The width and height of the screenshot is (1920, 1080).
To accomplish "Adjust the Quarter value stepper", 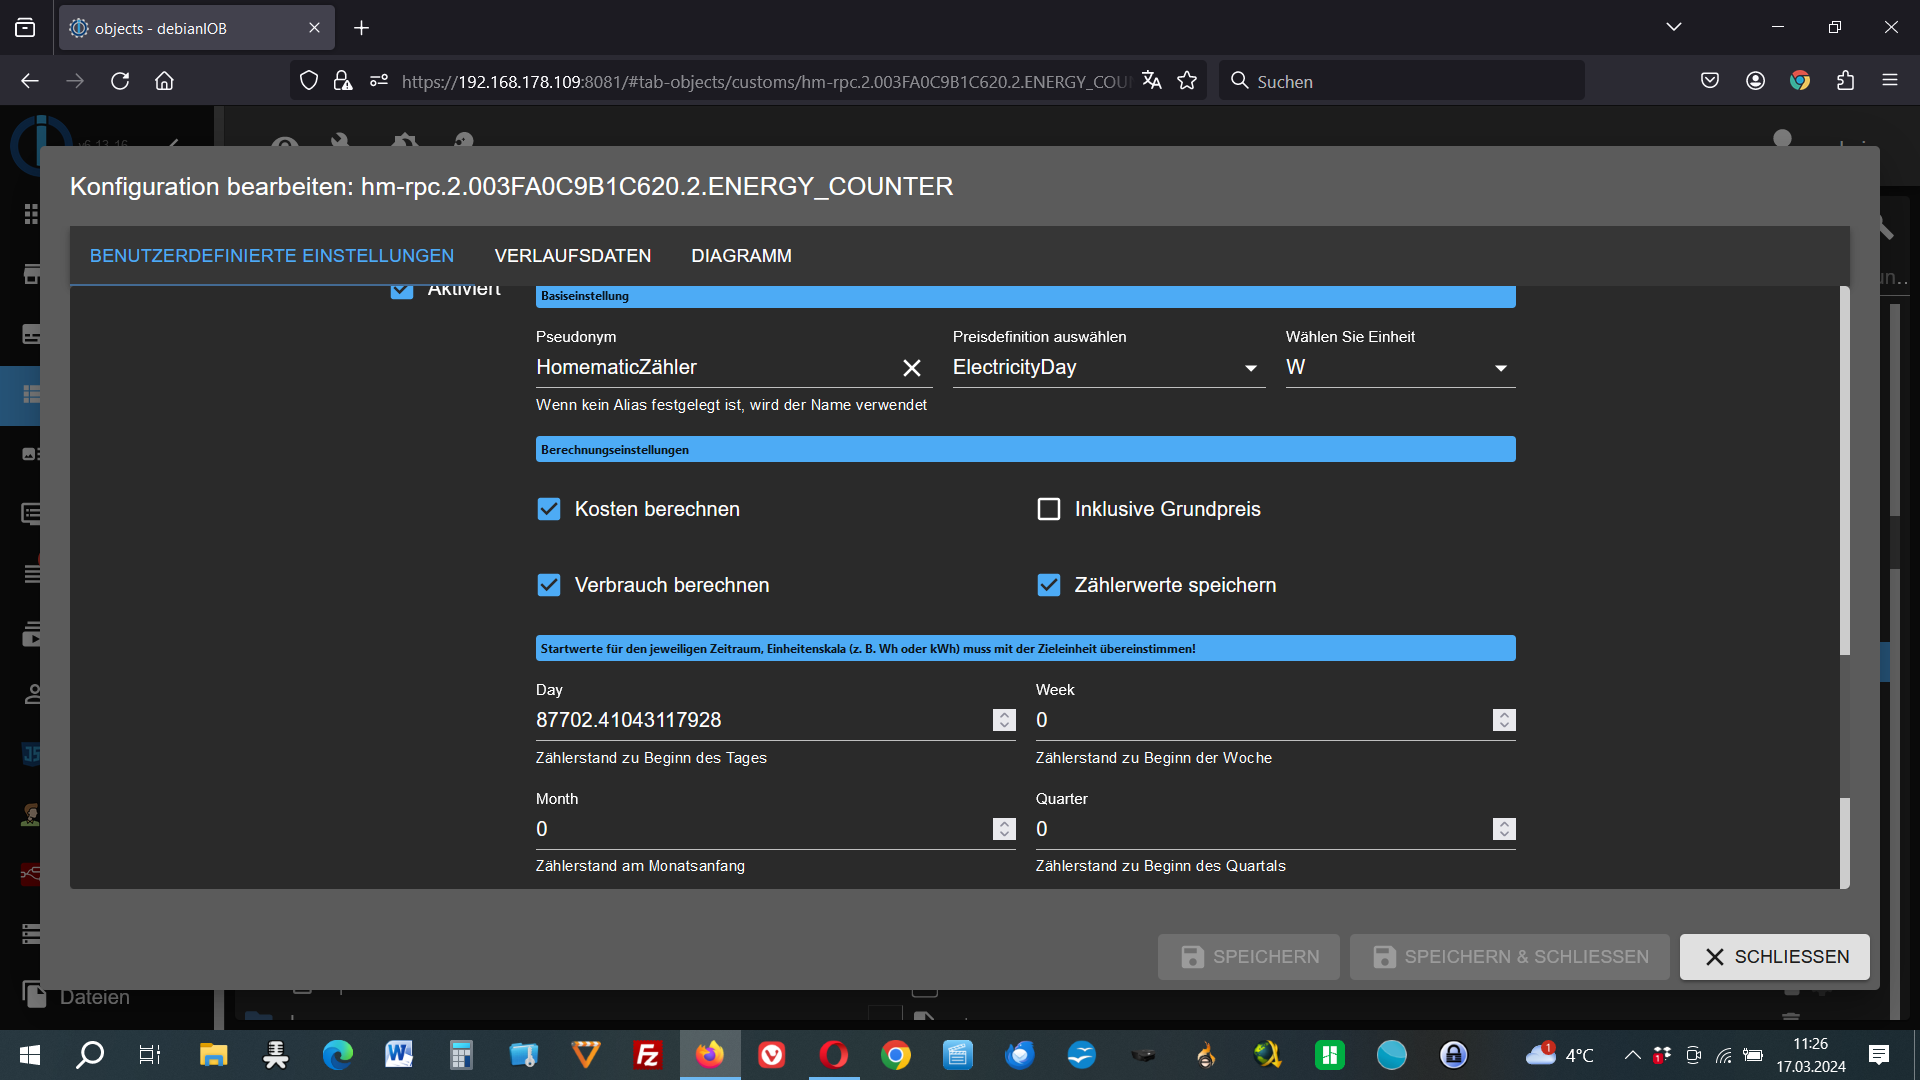I will click(x=1504, y=829).
